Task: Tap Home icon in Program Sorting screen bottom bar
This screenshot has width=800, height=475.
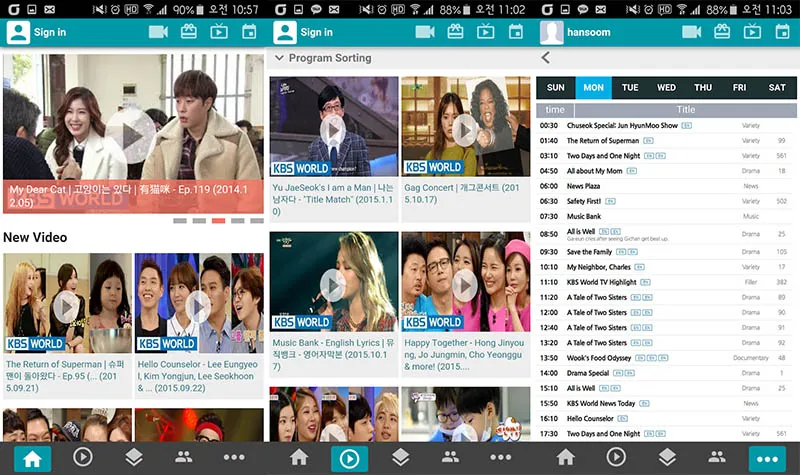Action: pos(299,458)
